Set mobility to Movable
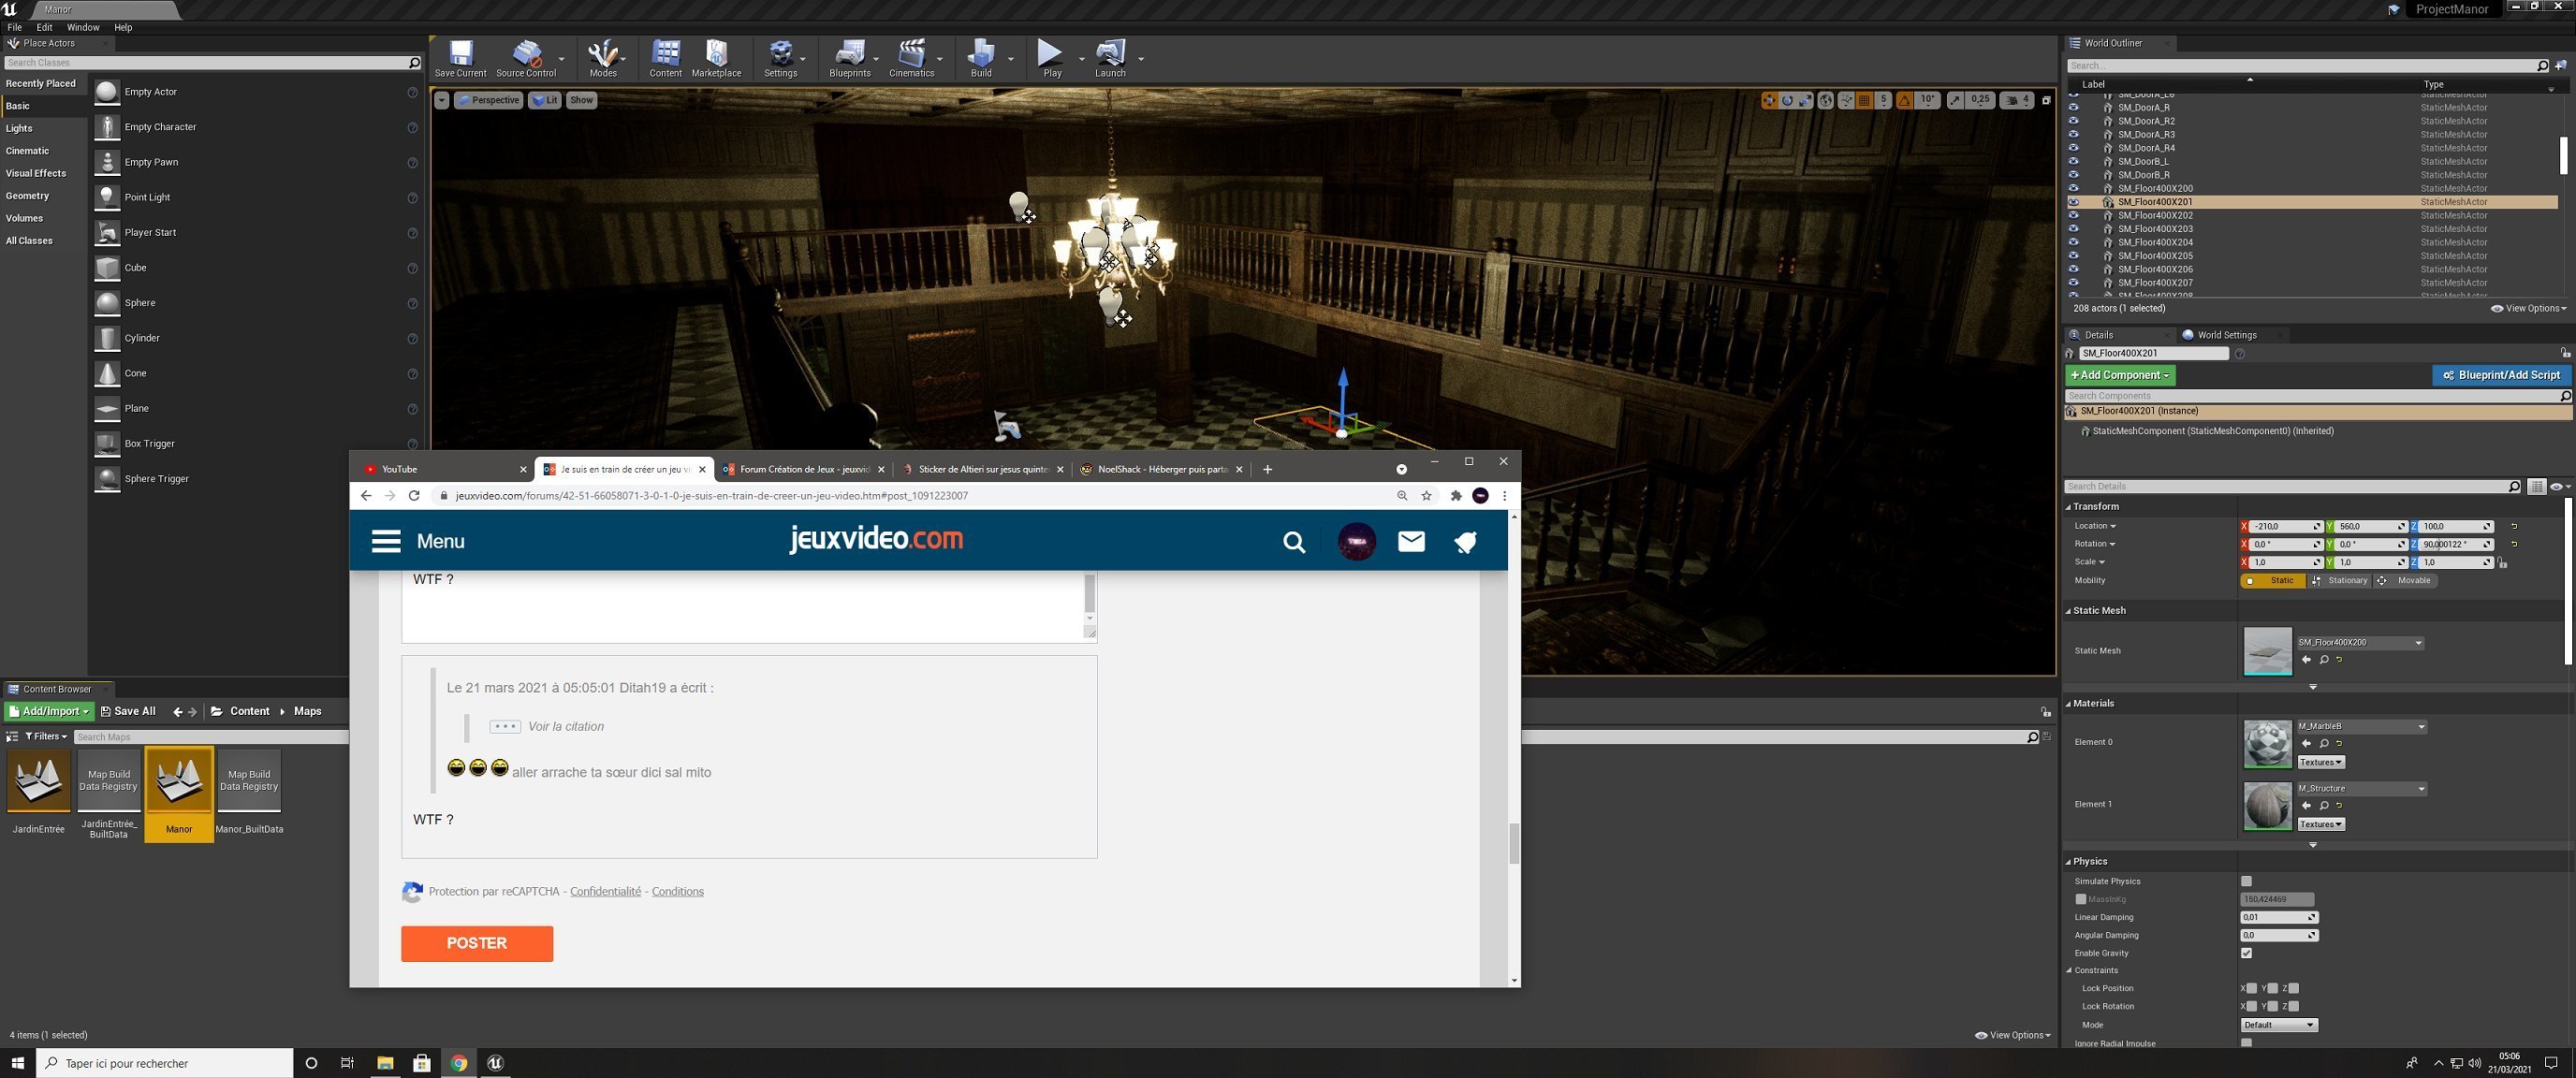The width and height of the screenshot is (2576, 1078). coord(2404,581)
